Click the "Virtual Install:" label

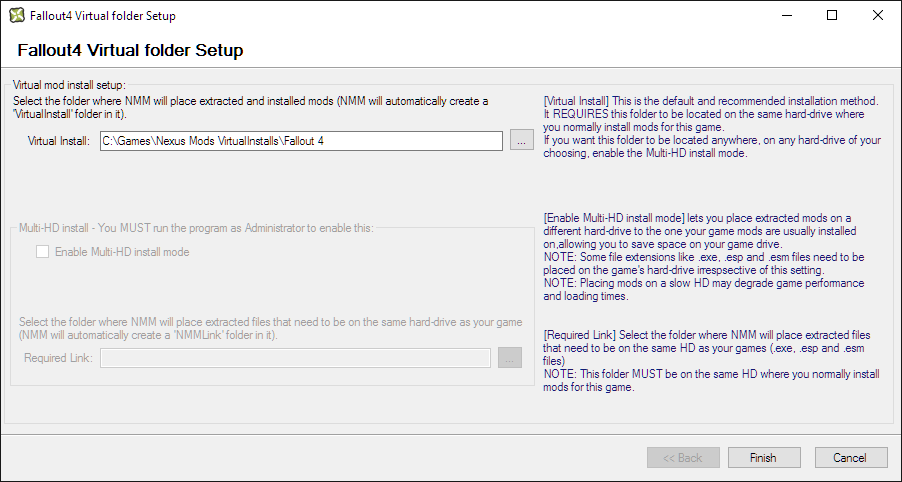point(59,141)
